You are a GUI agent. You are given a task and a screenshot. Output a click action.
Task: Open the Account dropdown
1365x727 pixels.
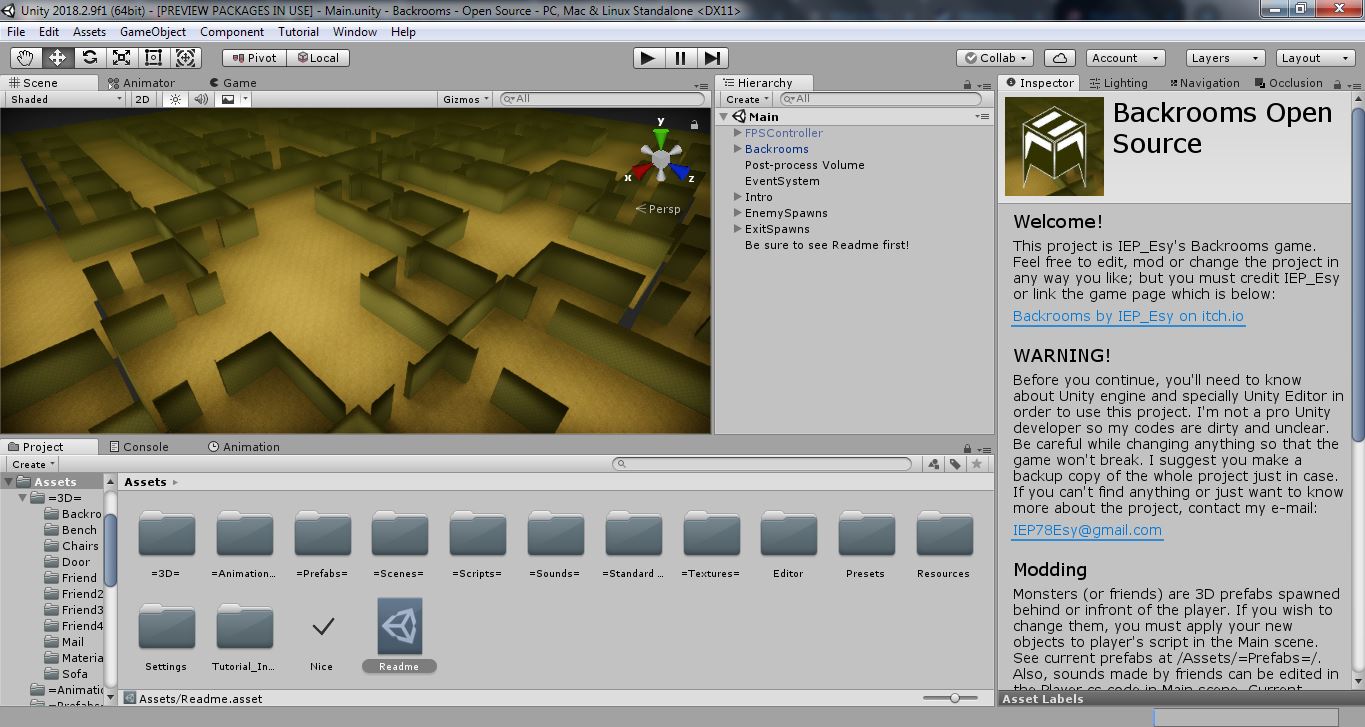click(x=1125, y=58)
